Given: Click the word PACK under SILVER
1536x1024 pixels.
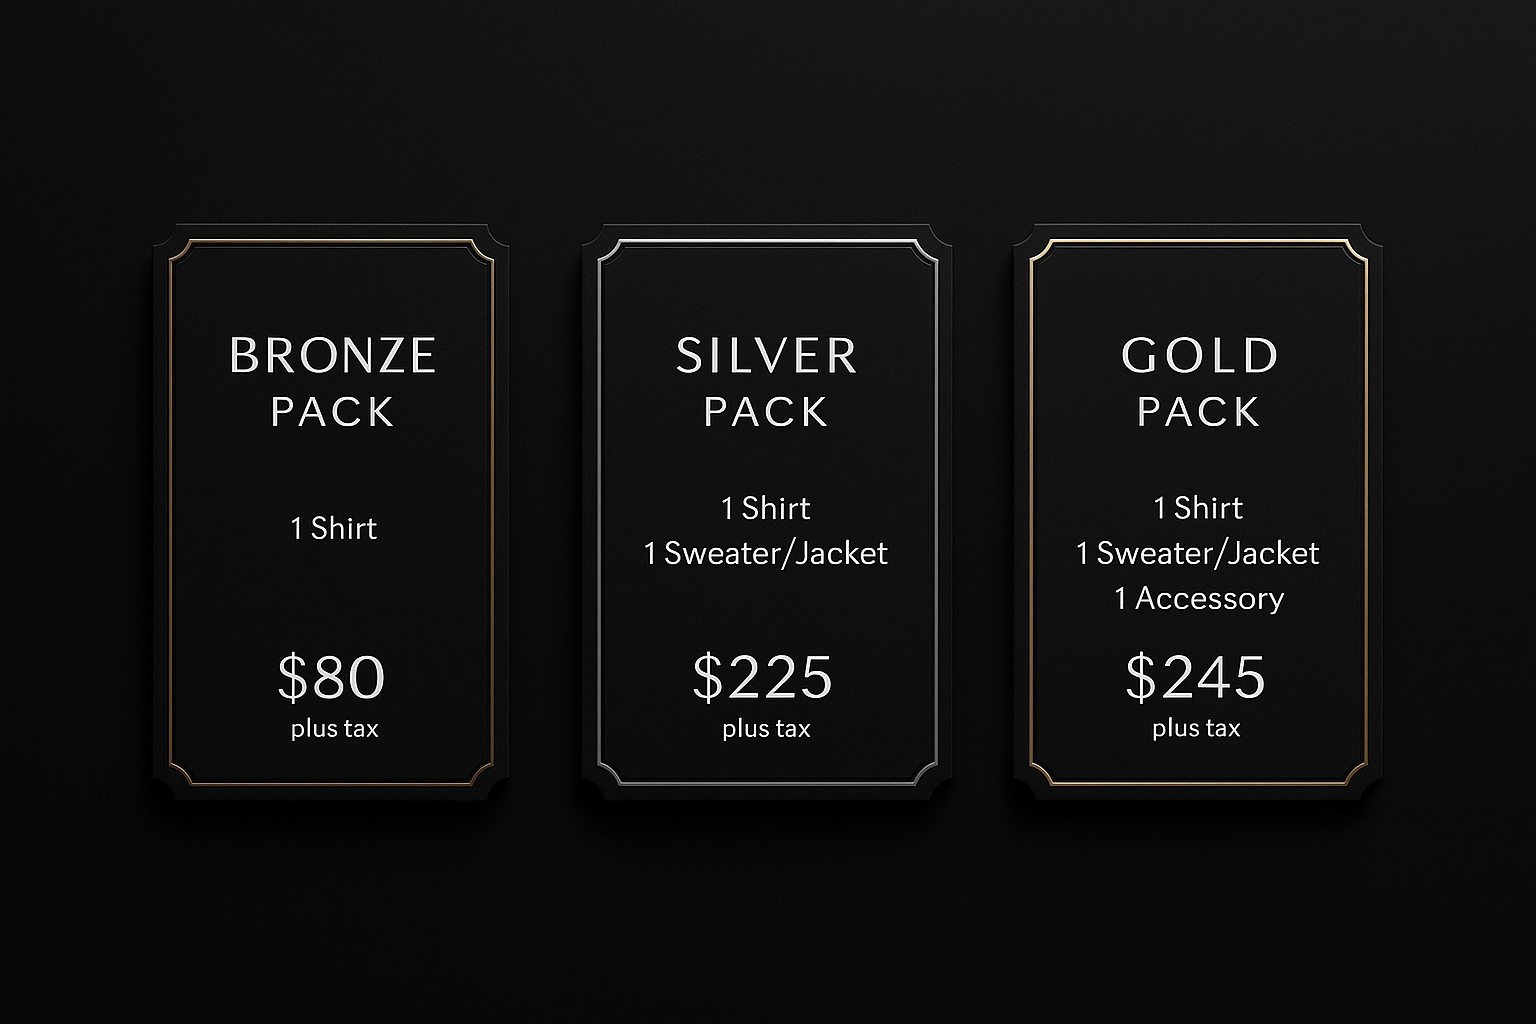Looking at the screenshot, I should pos(766,412).
